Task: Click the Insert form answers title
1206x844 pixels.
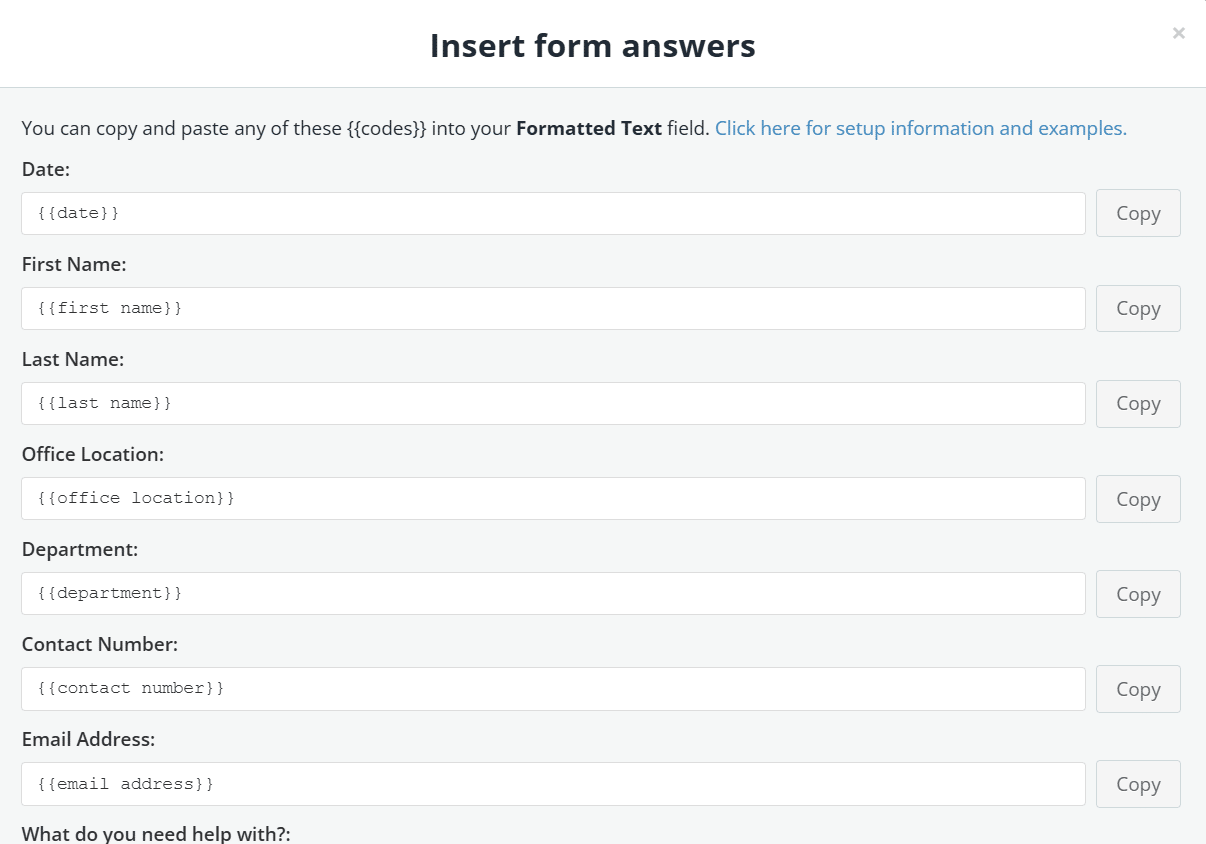Action: pyautogui.click(x=592, y=45)
